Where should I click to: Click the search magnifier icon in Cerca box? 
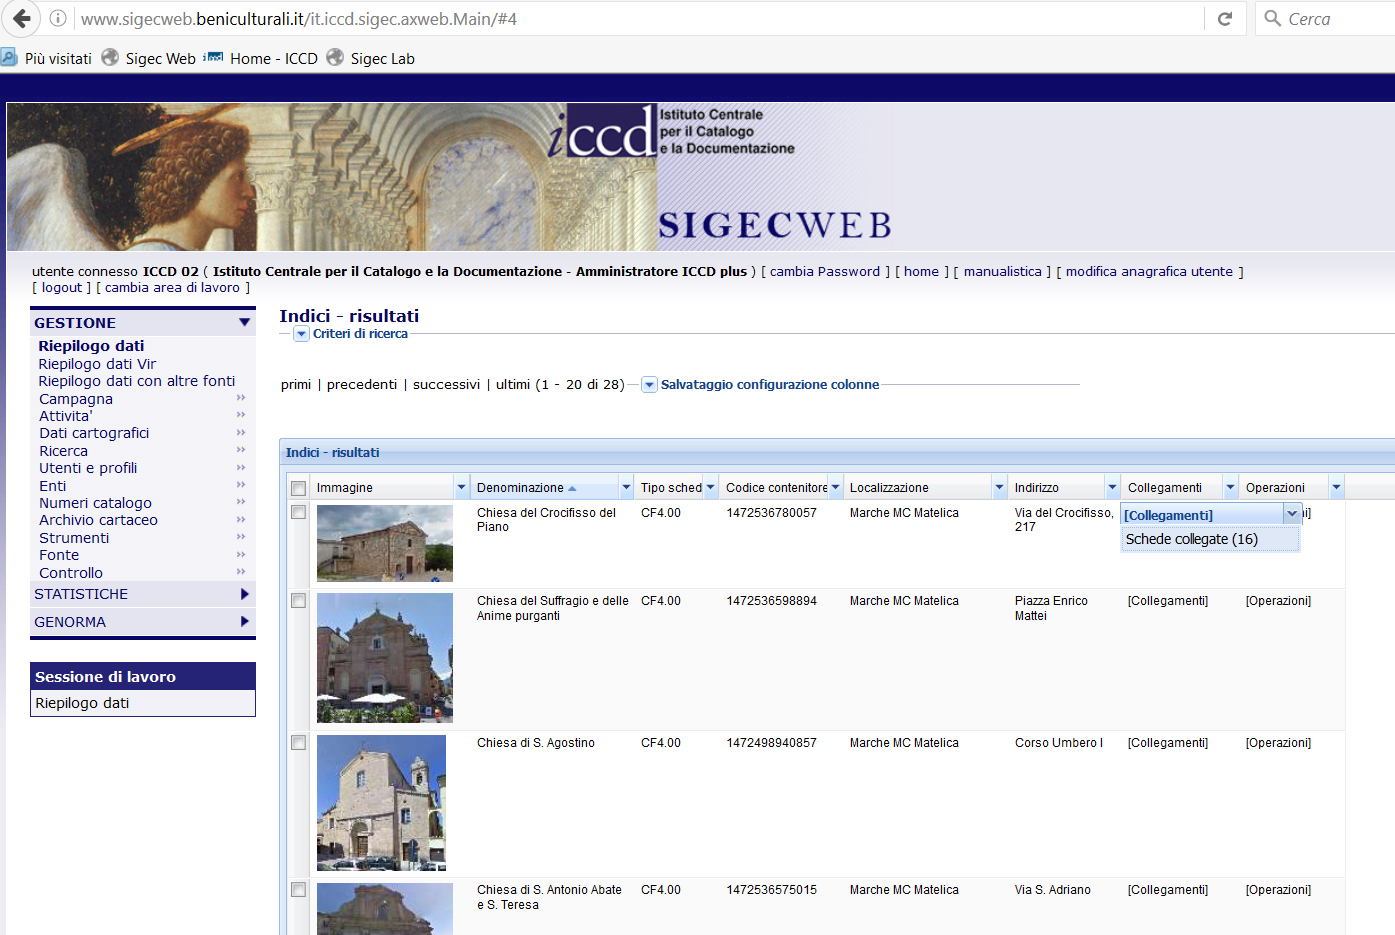pos(1272,19)
